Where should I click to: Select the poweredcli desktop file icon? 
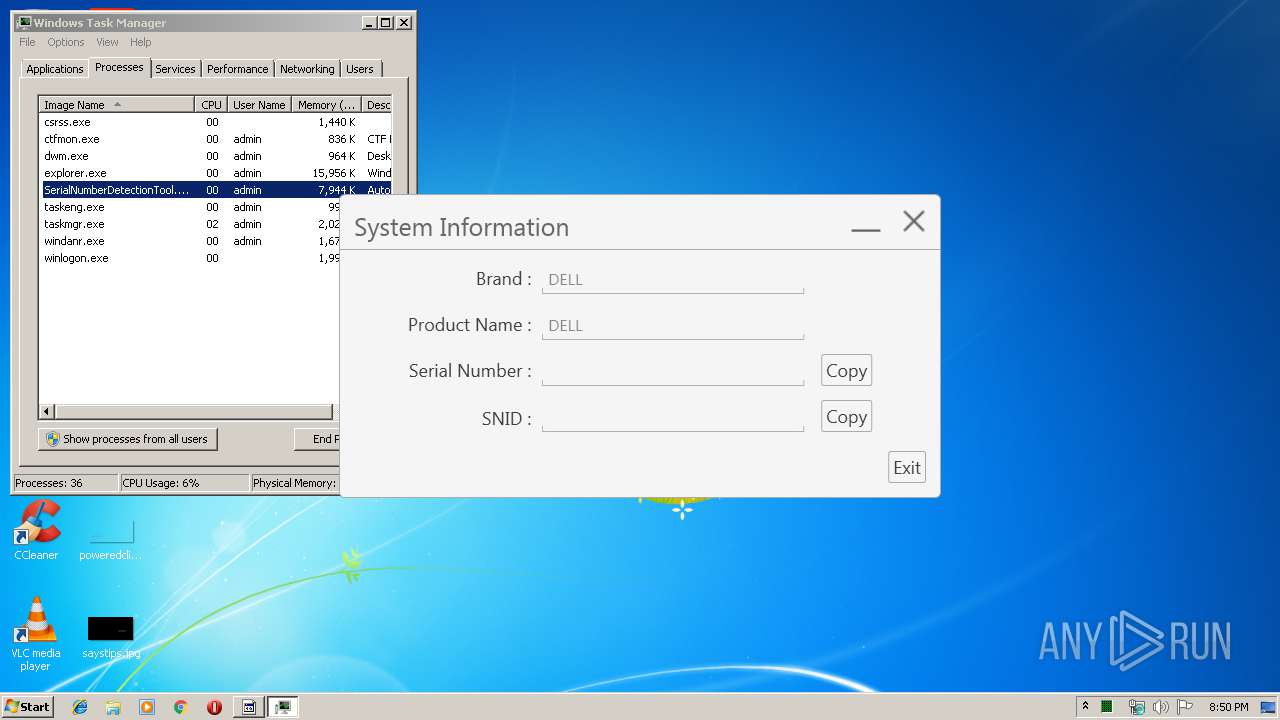point(110,539)
